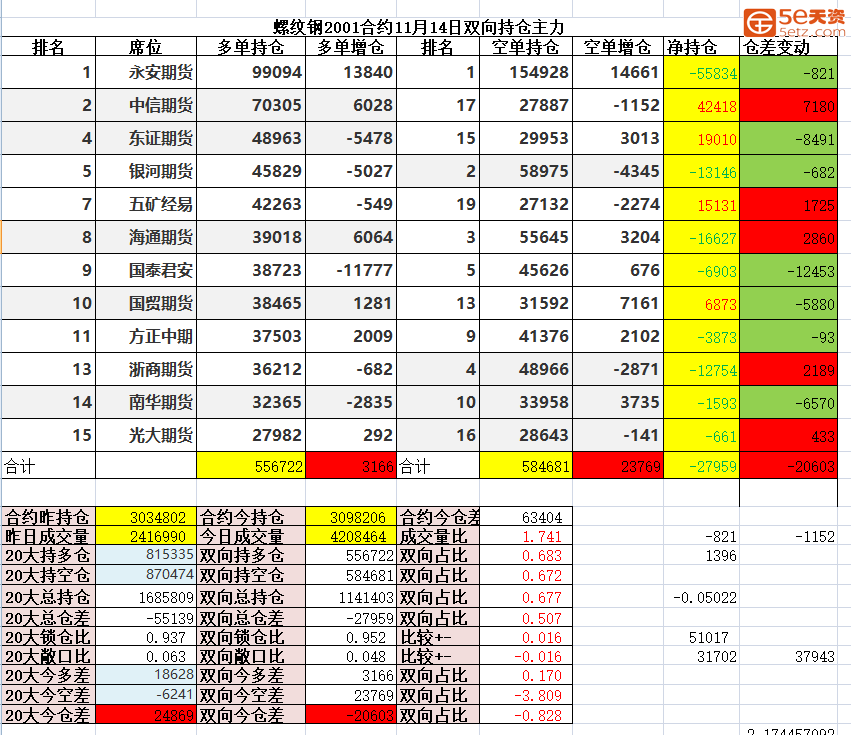Select the long total cell 556722
The width and height of the screenshot is (851, 735).
tap(251, 466)
